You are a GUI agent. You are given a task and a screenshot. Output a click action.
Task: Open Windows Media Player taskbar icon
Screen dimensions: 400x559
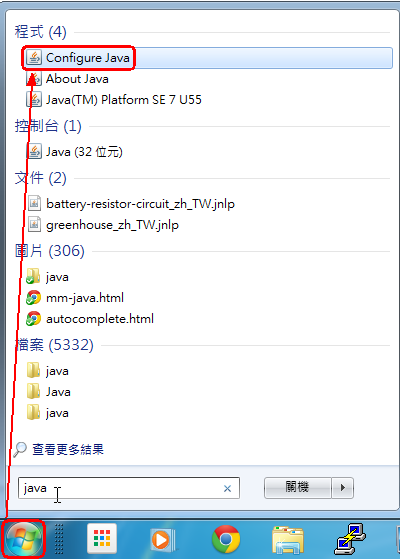click(x=163, y=540)
